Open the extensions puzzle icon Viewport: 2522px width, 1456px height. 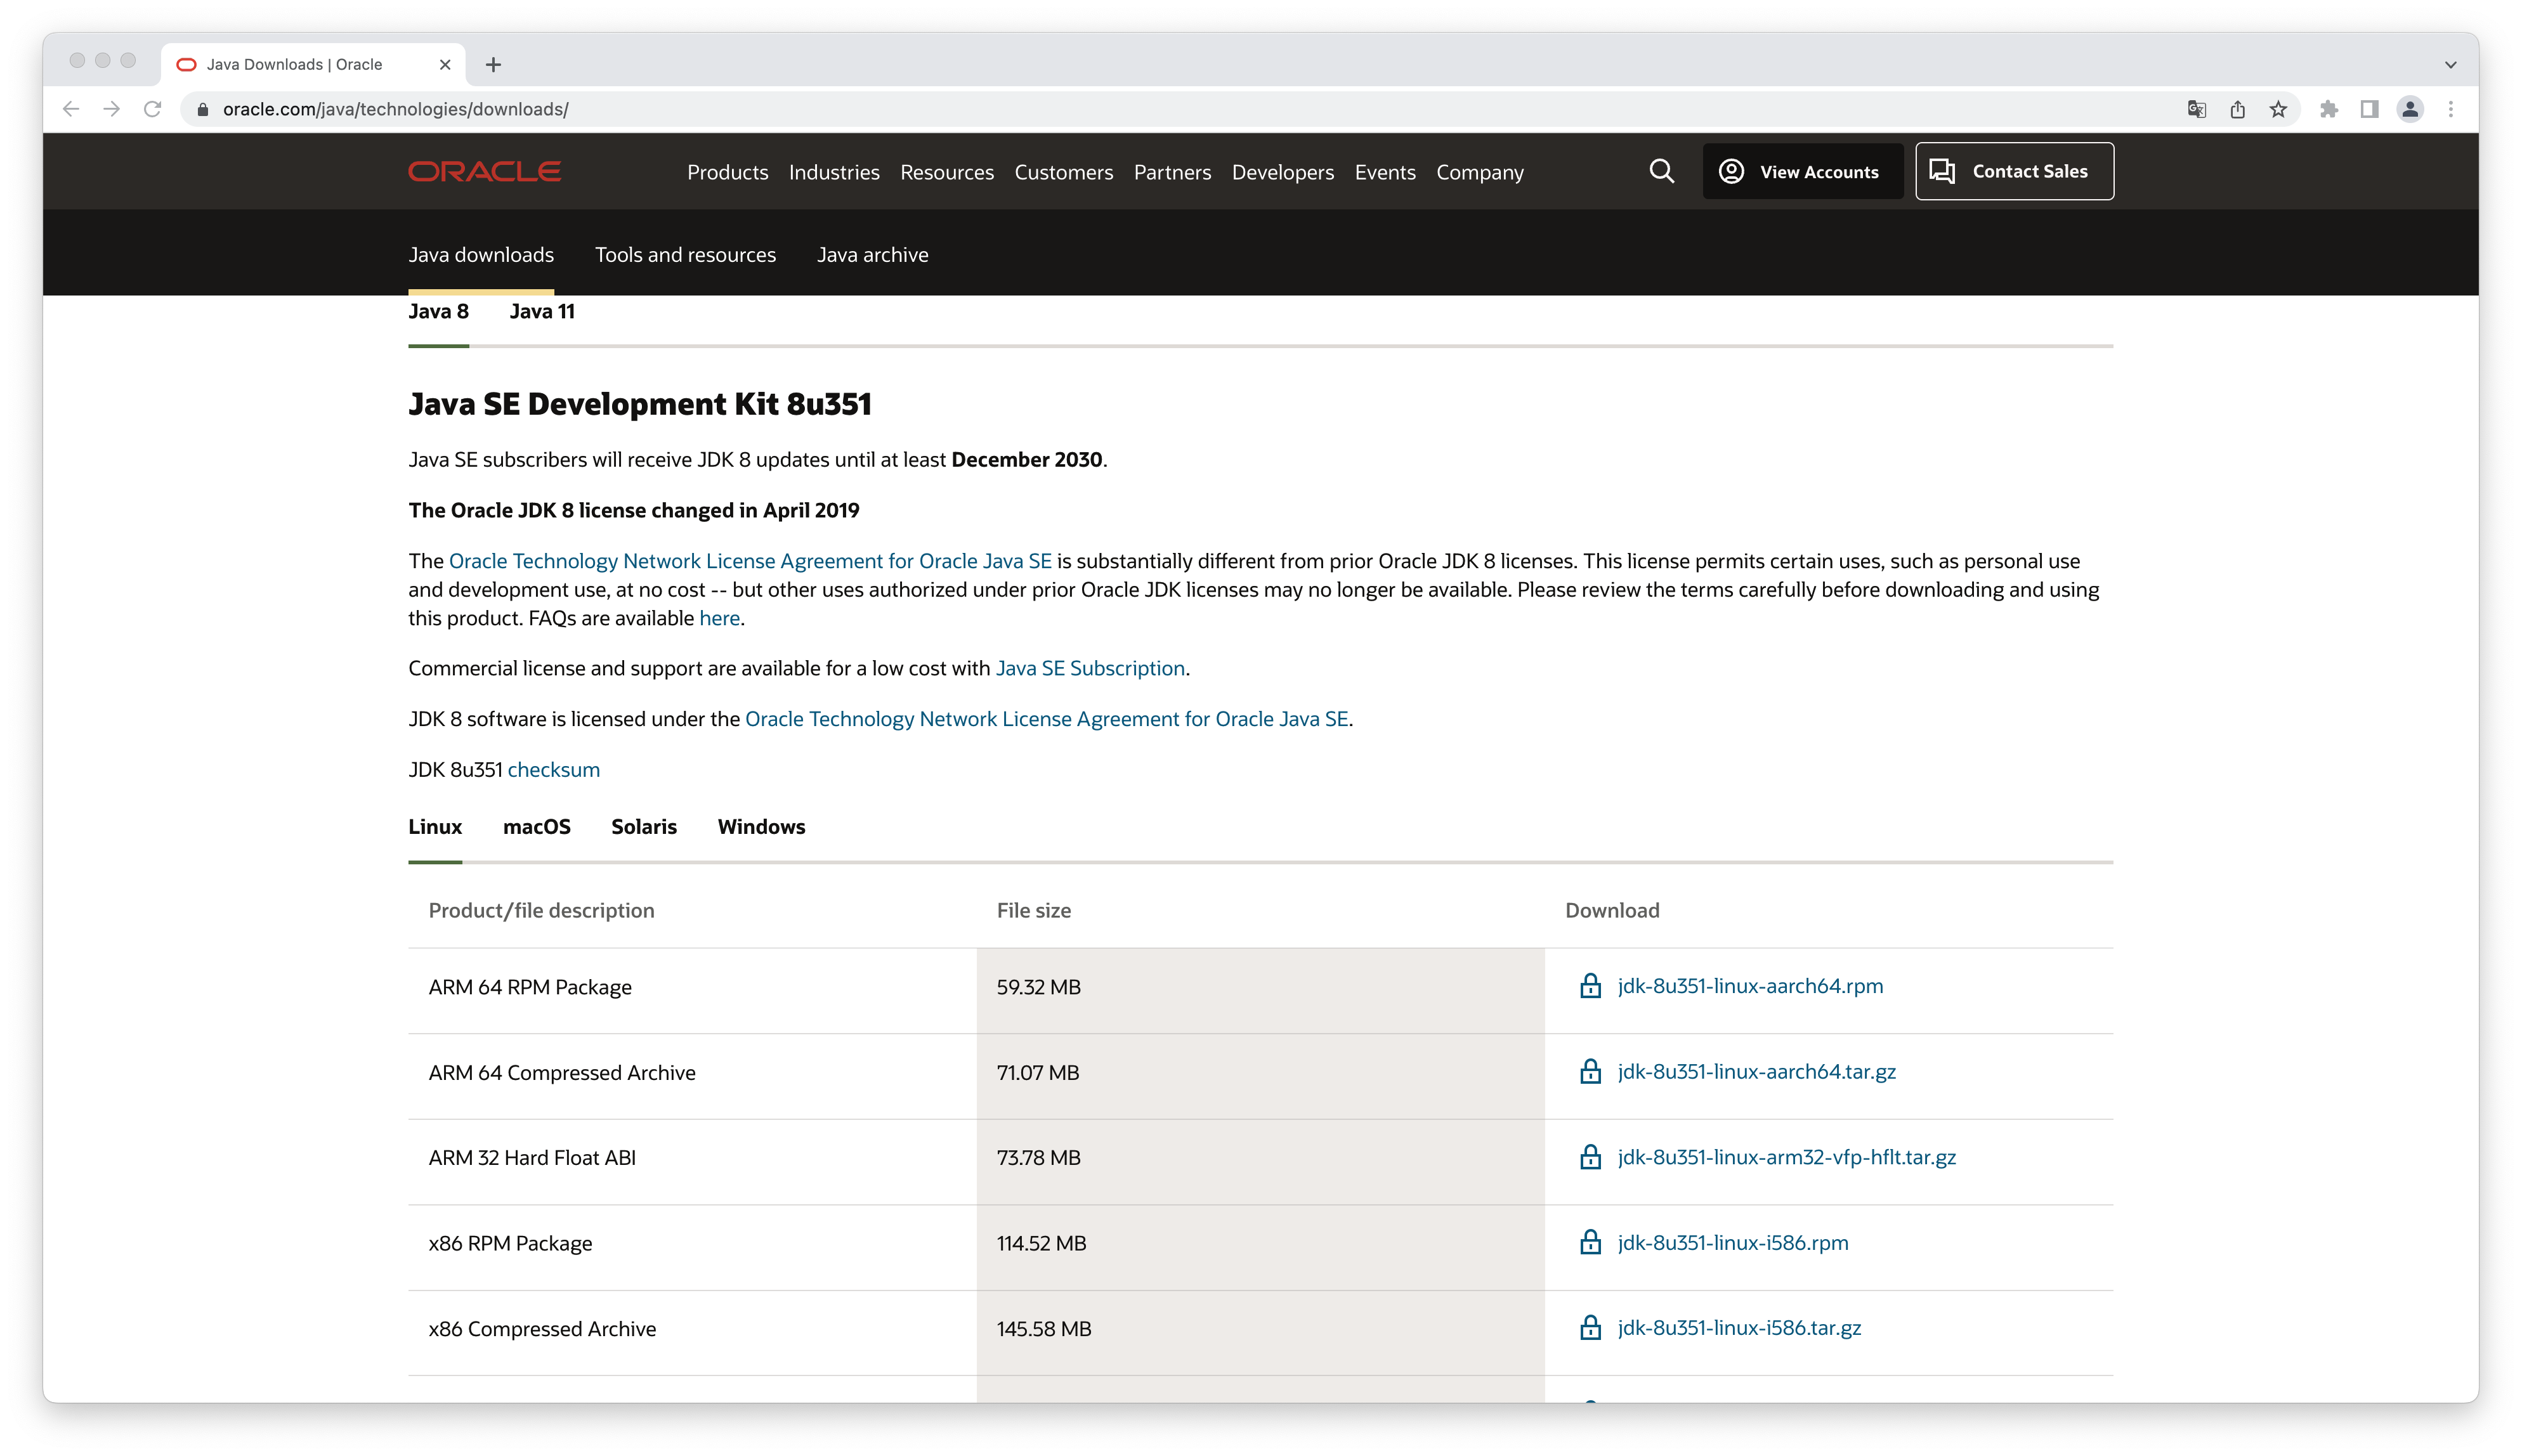(2329, 109)
